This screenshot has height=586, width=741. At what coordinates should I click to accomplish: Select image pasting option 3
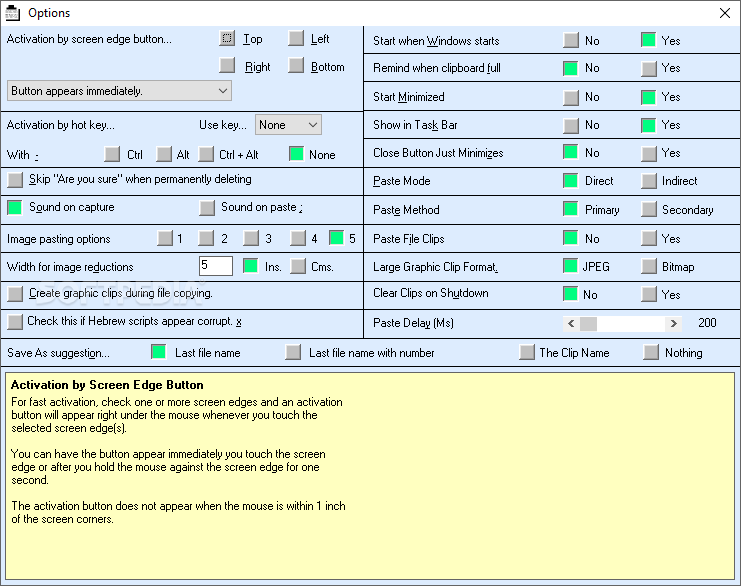pos(251,238)
